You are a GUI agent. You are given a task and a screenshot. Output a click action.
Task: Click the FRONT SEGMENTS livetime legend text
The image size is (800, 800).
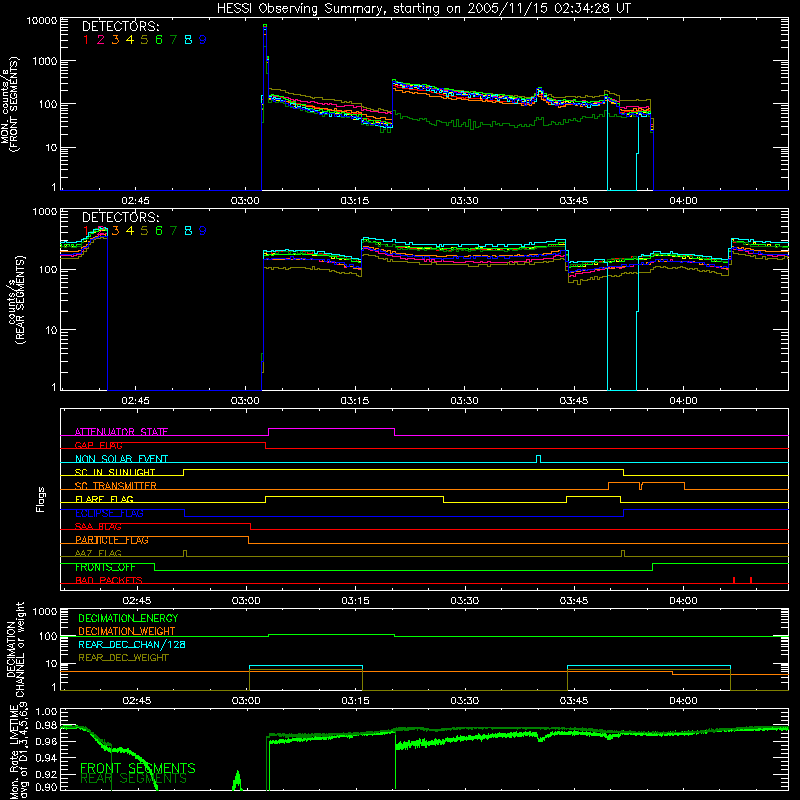[x=138, y=768]
